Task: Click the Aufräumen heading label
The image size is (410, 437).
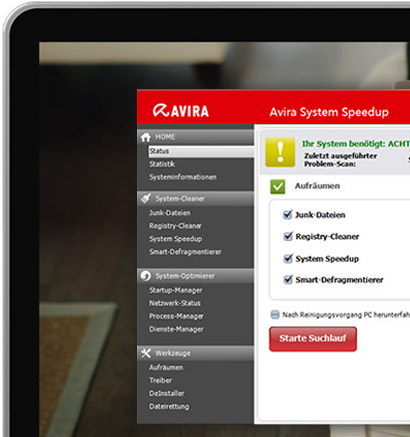Action: tap(317, 186)
